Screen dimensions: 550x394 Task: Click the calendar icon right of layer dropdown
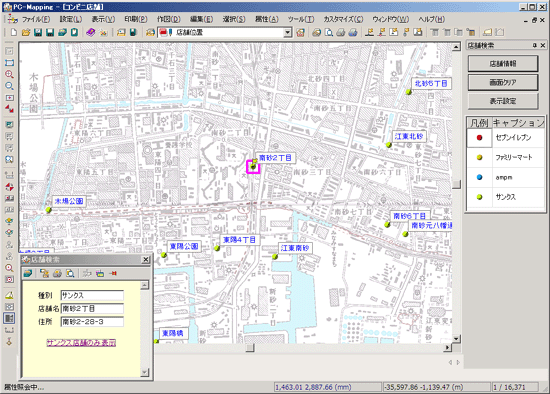click(300, 33)
